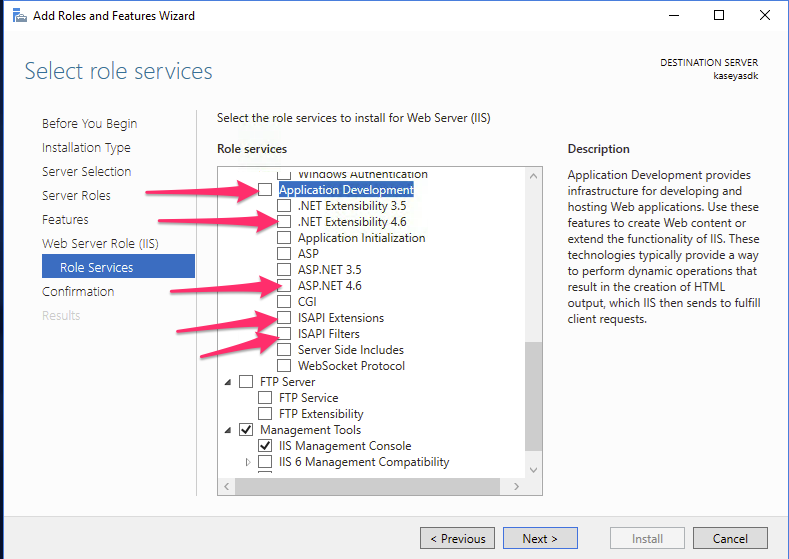Image resolution: width=789 pixels, height=559 pixels.
Task: Select the WebSocket Protocol item label
Action: coord(351,366)
